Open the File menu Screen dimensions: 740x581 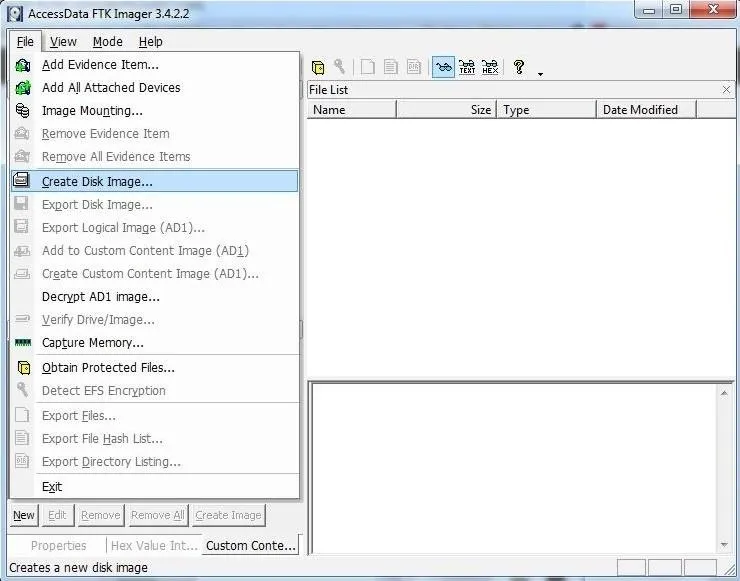[x=25, y=42]
